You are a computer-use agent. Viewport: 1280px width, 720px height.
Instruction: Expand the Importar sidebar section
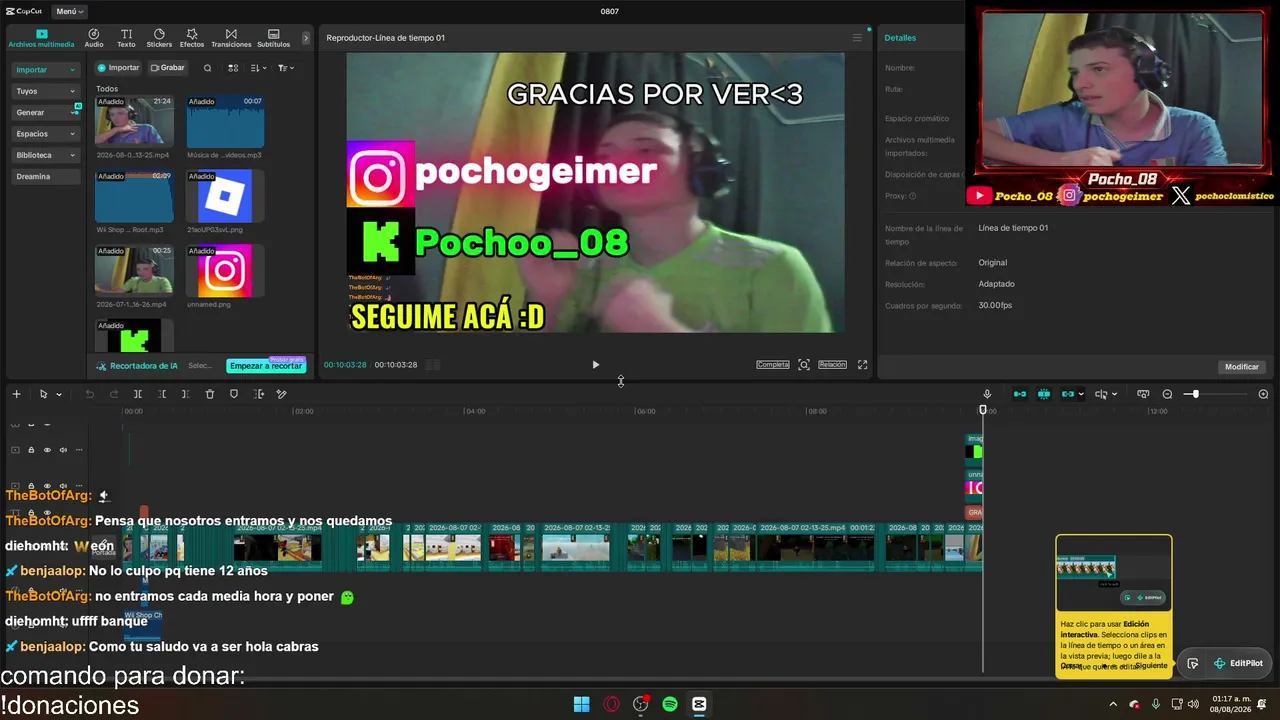pos(45,70)
